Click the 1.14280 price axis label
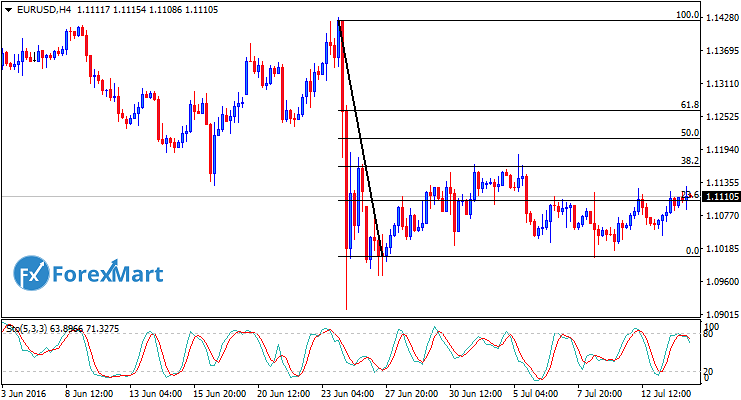Viewport: 741px width, 400px height. tap(721, 19)
